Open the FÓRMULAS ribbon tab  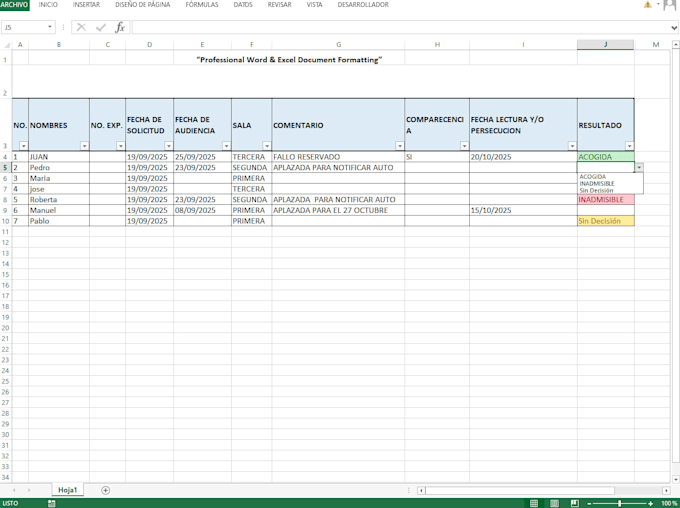[x=202, y=5]
